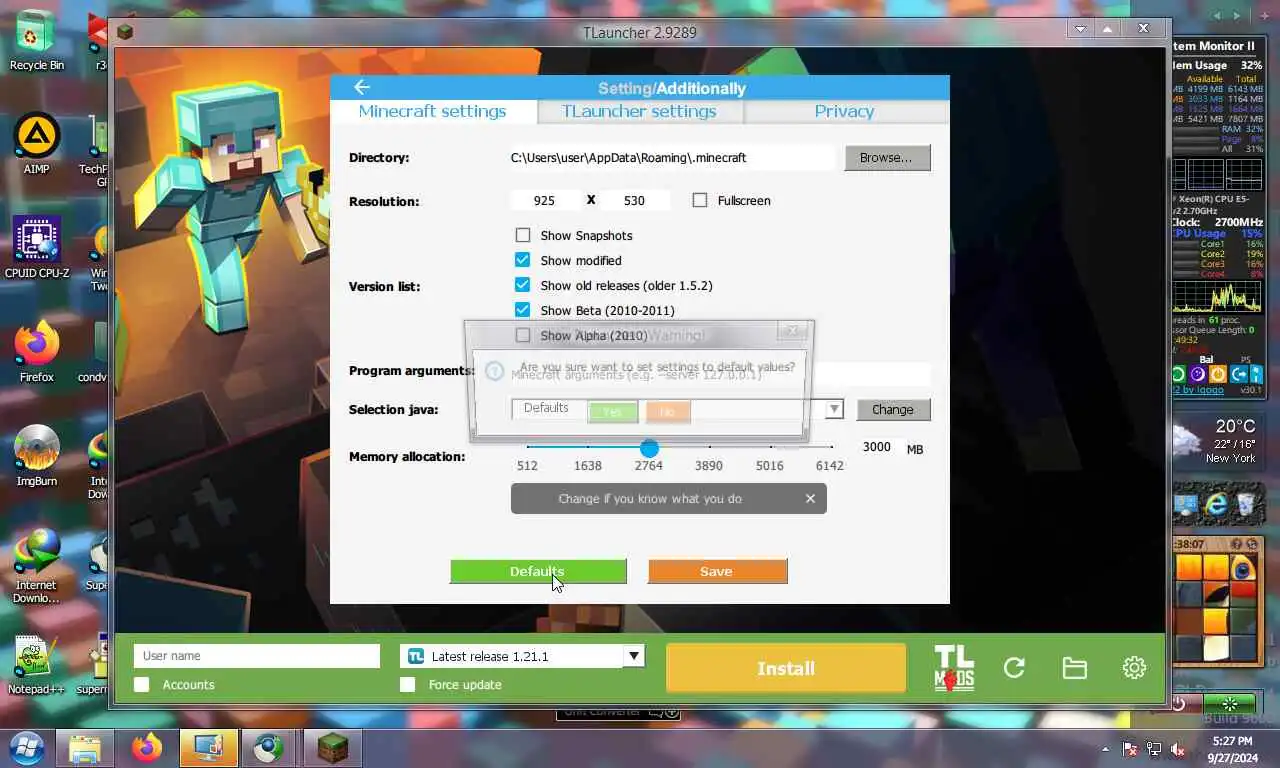Click the orange Save button

[x=717, y=571]
